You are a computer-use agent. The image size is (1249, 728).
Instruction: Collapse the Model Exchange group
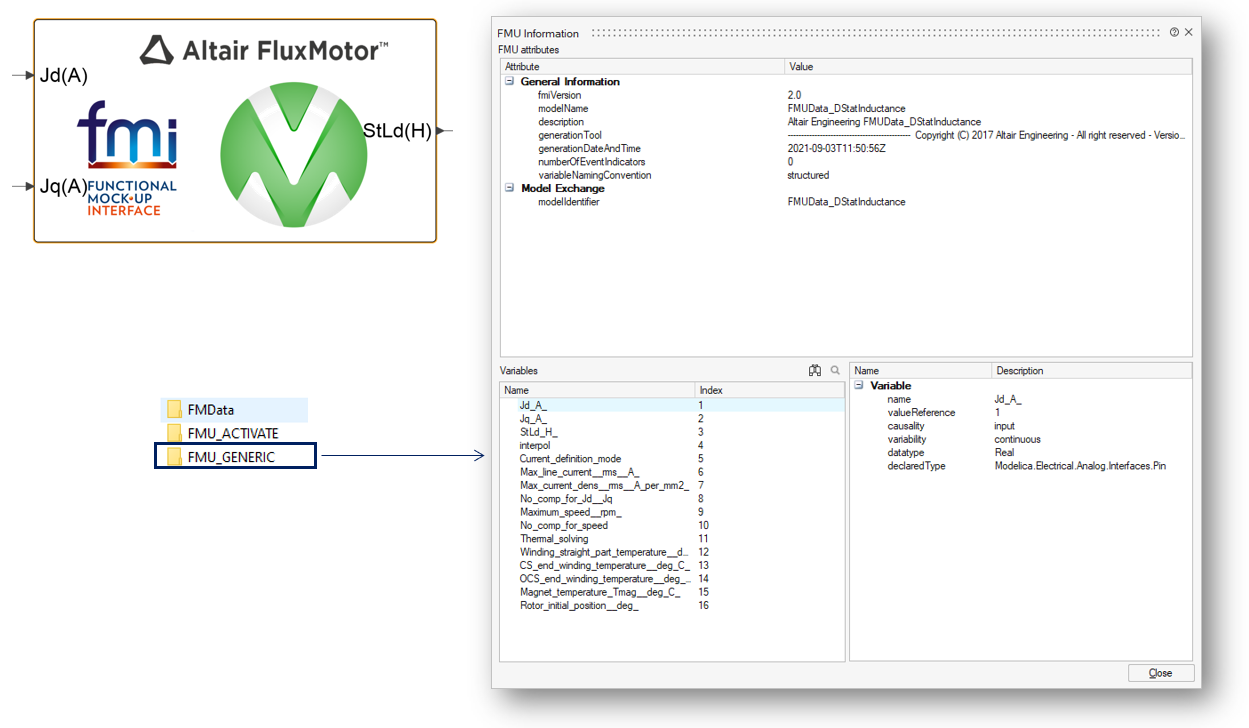pos(509,188)
